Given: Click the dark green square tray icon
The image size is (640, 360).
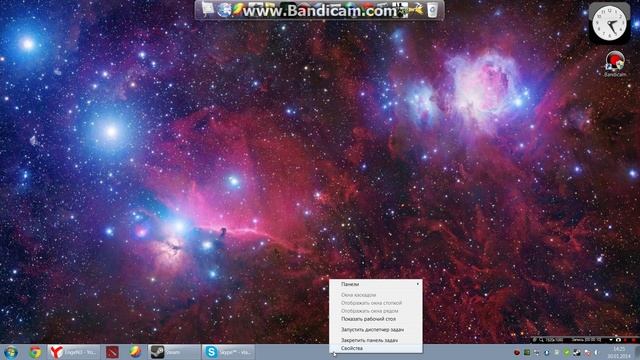Looking at the screenshot, I should pyautogui.click(x=527, y=352).
